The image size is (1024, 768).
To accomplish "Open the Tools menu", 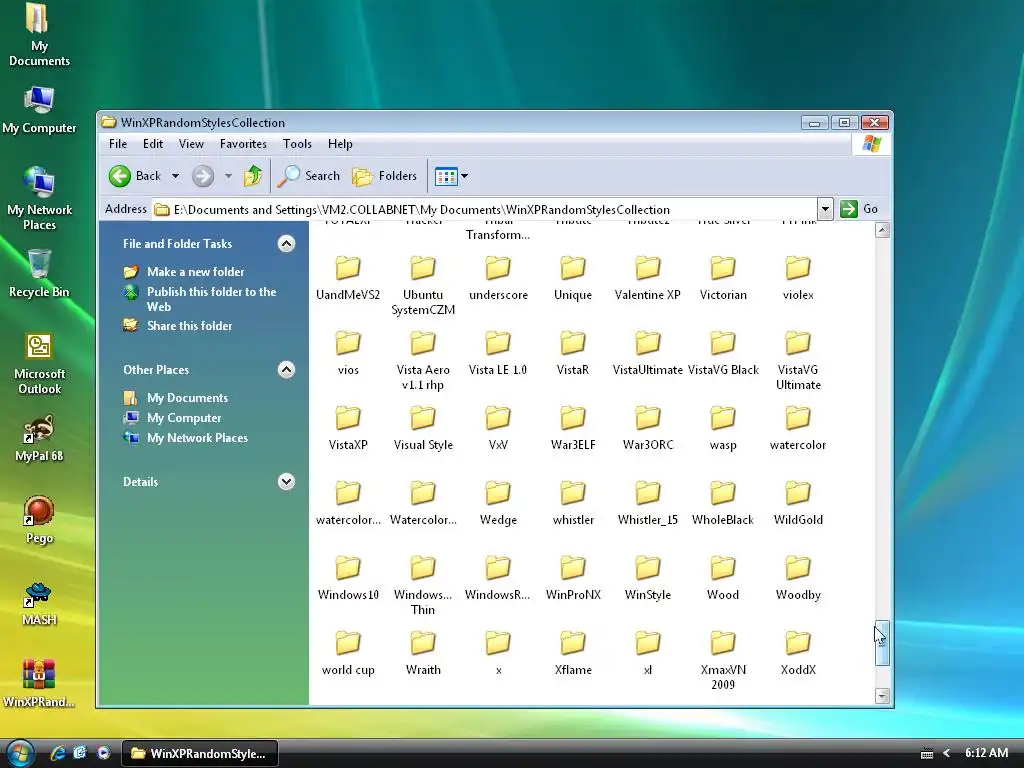I will coord(297,144).
